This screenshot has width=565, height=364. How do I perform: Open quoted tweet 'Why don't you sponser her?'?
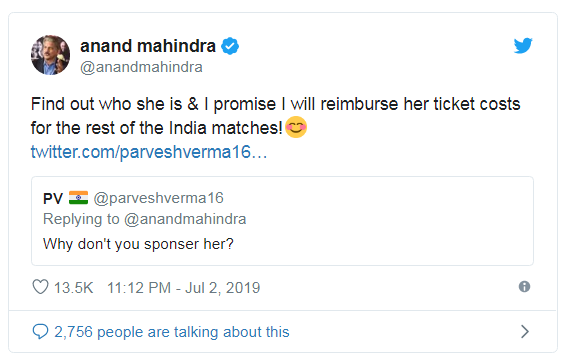click(138, 244)
